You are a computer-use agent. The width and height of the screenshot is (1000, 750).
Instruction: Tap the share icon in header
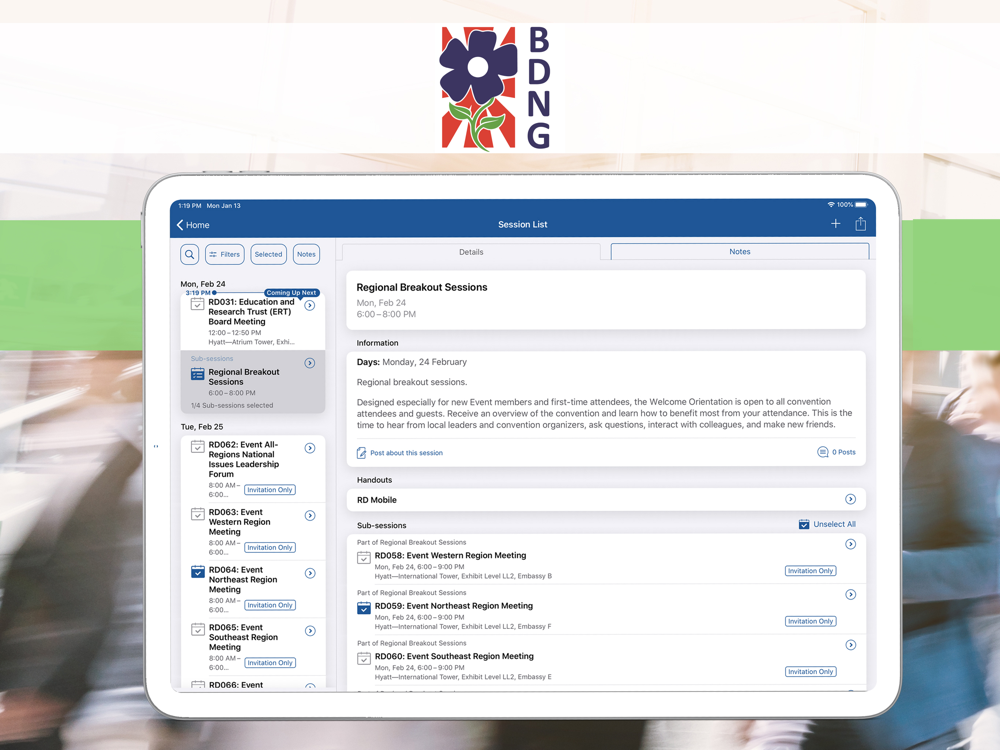[860, 223]
